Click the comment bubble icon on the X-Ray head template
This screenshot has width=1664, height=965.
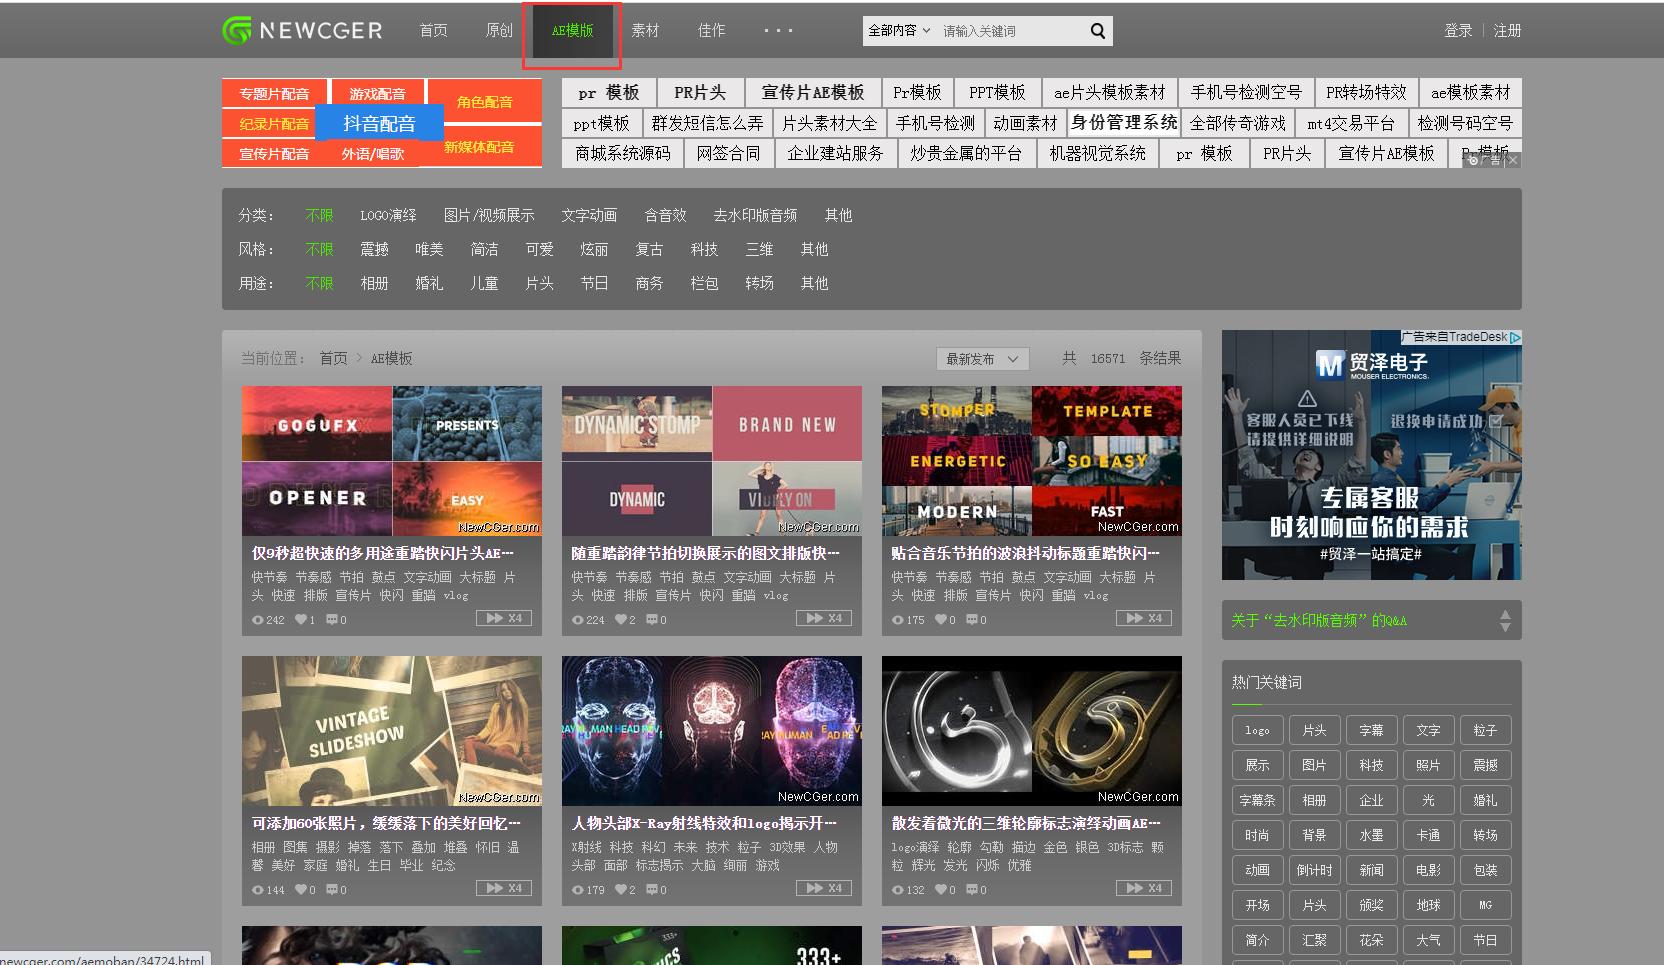(x=652, y=889)
